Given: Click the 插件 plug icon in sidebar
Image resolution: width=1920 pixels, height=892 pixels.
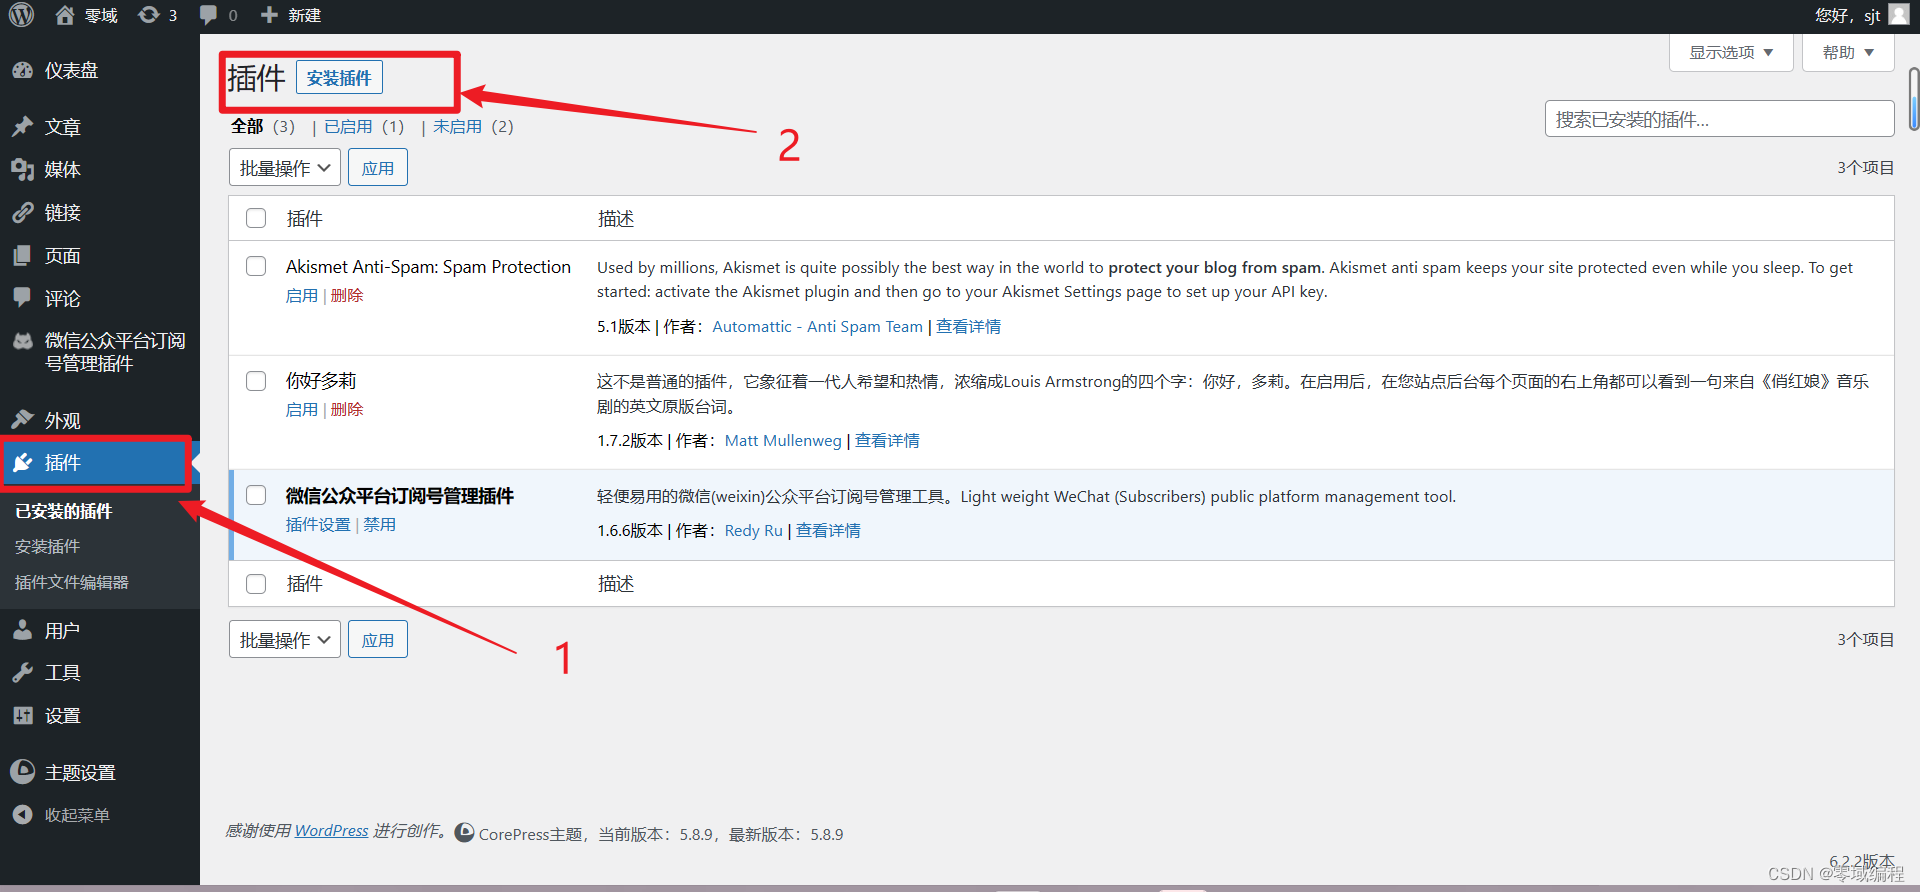Looking at the screenshot, I should click(22, 463).
